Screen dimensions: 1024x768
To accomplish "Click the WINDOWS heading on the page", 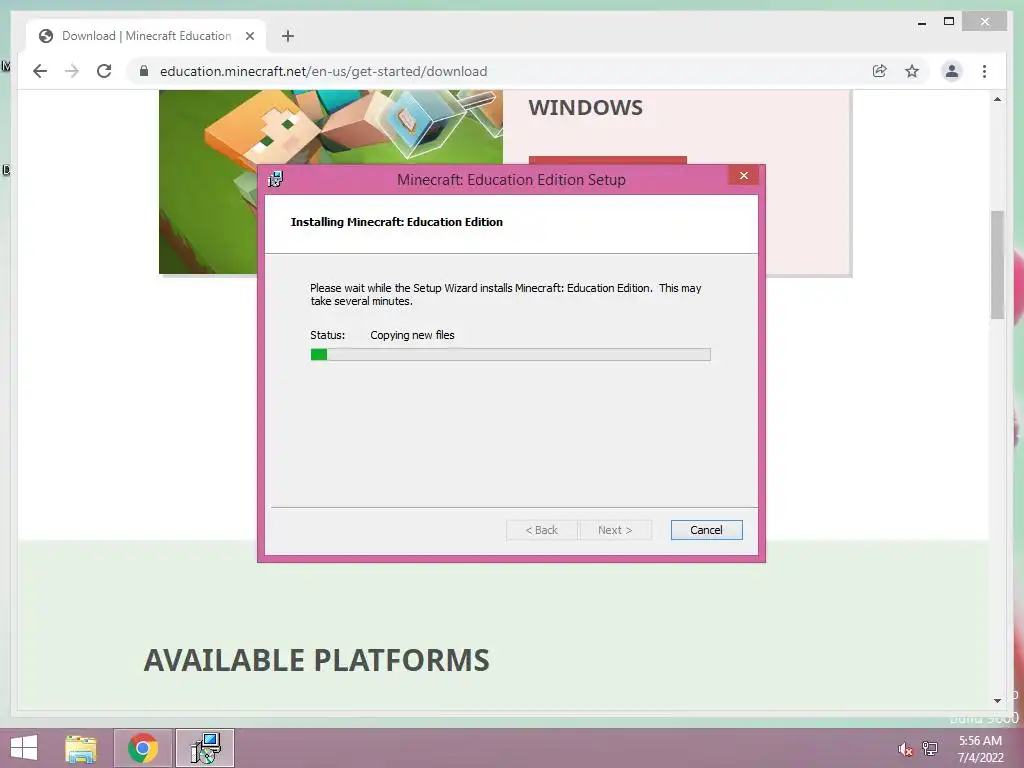I will point(585,108).
